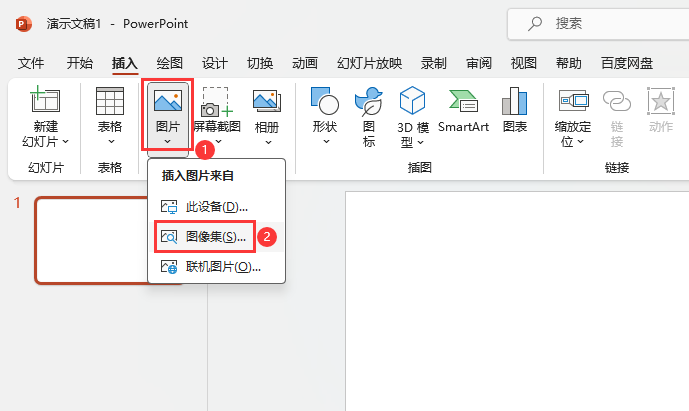
Task: Expand the 缩放定位 dropdown arrow
Action: click(x=580, y=142)
